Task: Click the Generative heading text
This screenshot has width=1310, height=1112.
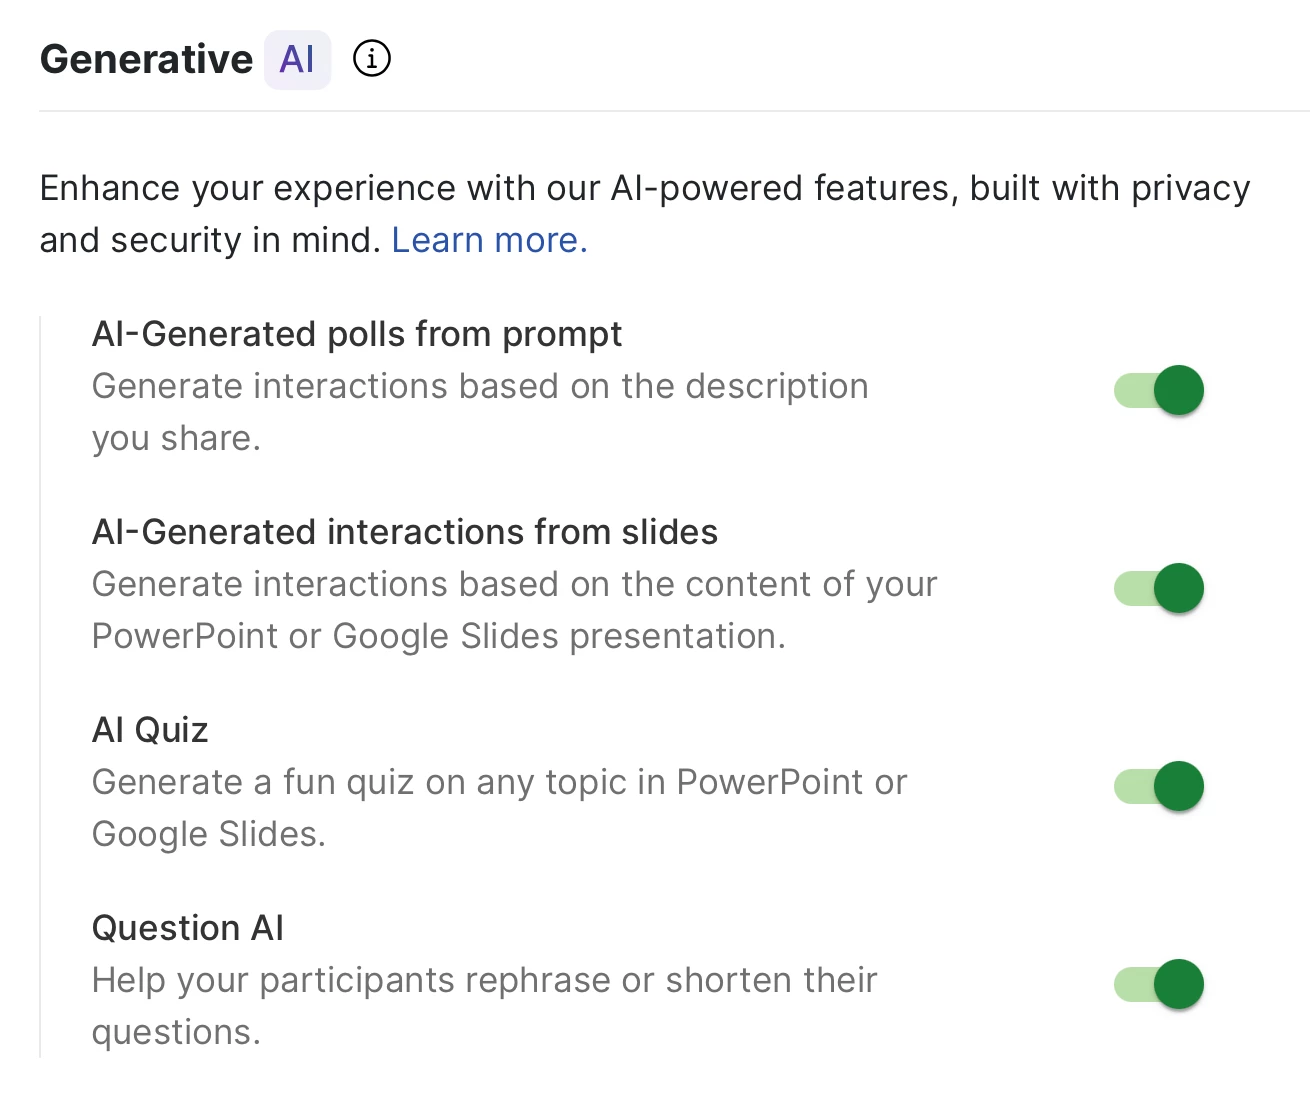Action: 146,60
